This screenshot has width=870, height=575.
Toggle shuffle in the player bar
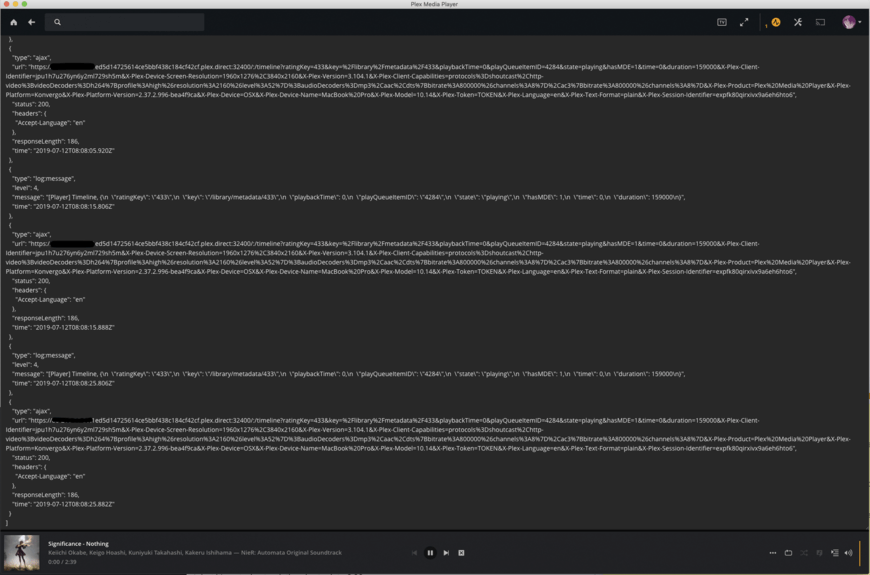[x=804, y=553]
